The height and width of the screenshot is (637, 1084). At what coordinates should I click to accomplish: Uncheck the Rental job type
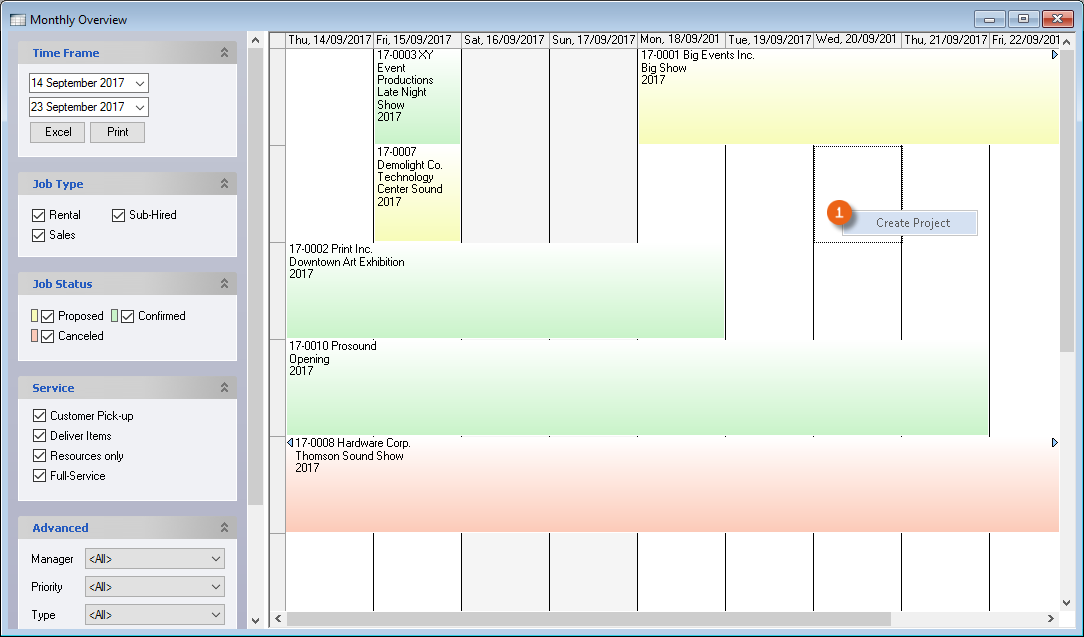39,215
